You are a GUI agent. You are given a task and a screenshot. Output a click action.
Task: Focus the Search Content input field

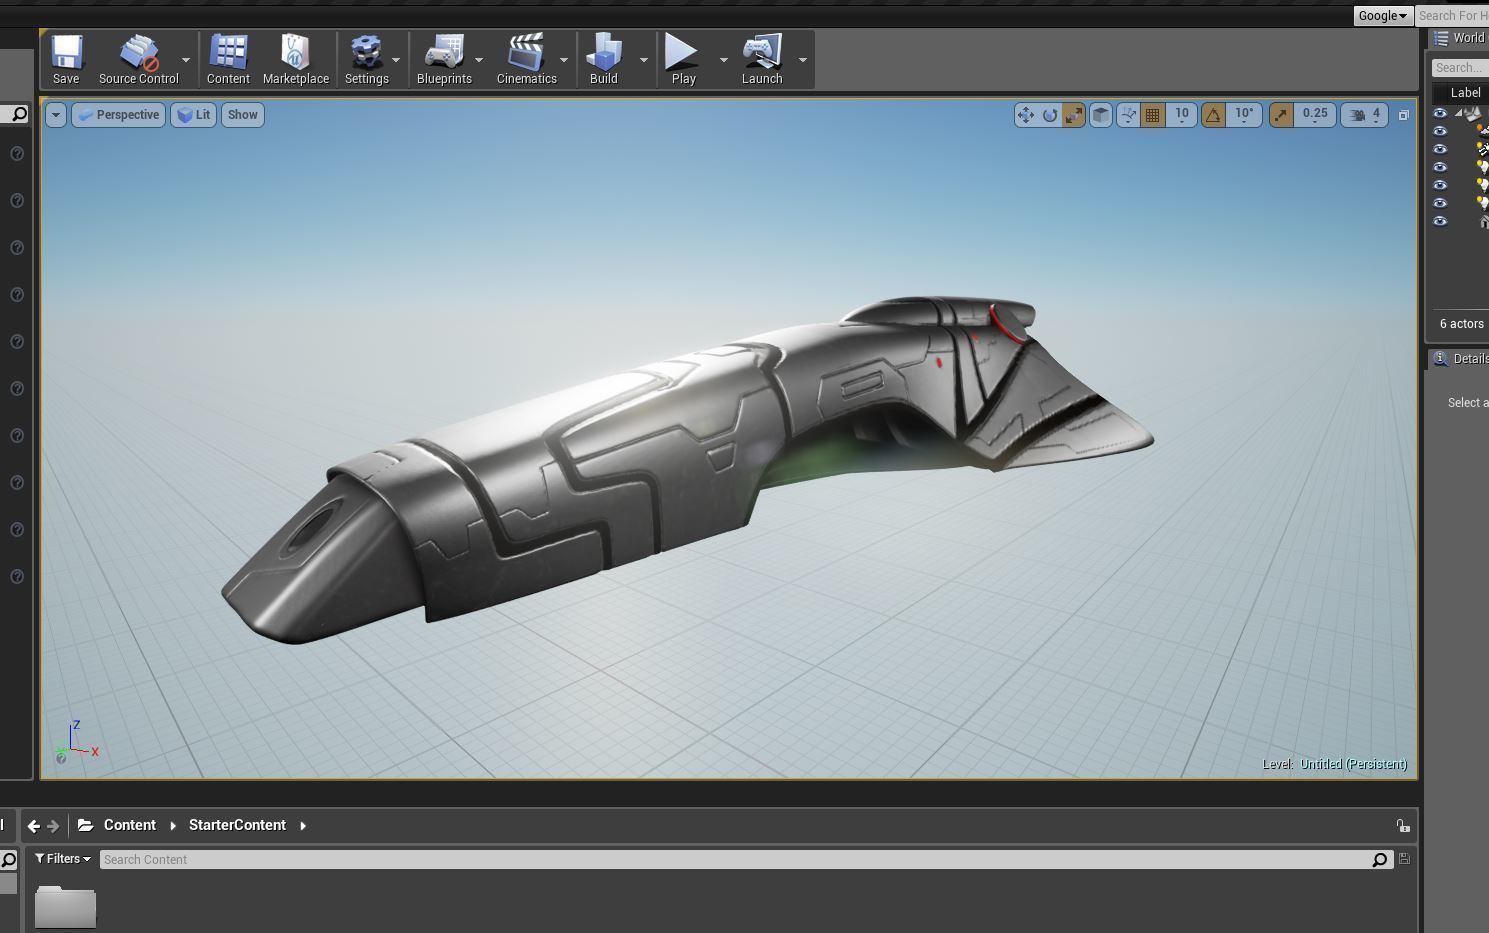click(x=735, y=860)
